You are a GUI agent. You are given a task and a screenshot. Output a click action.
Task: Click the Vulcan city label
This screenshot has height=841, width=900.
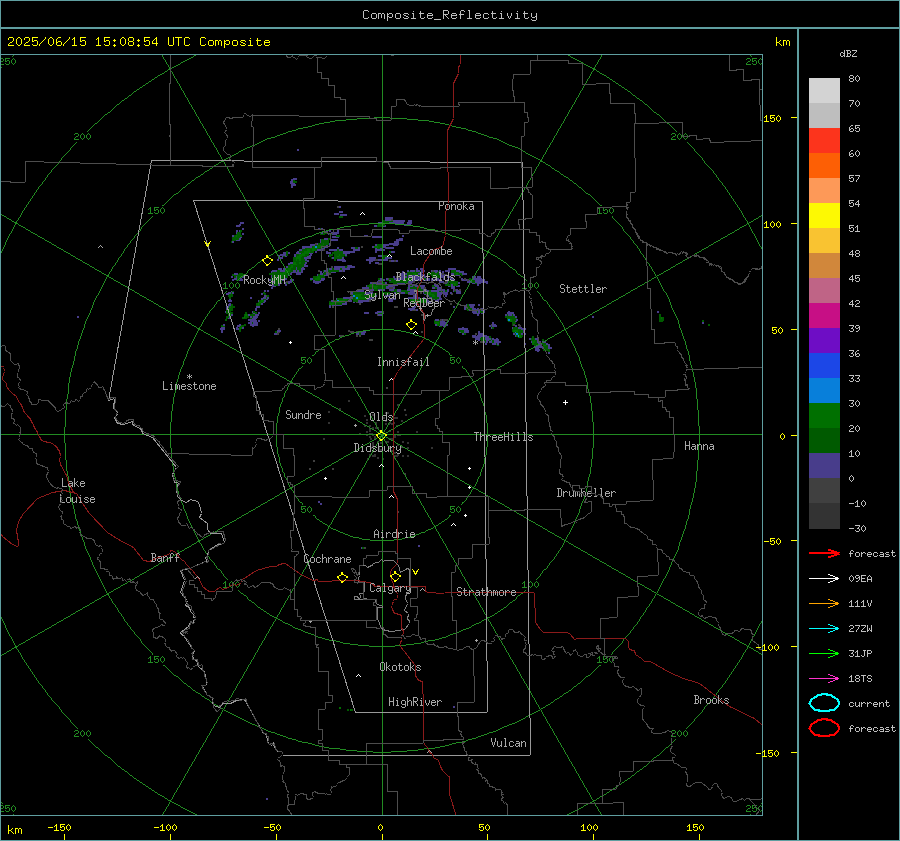pos(509,743)
